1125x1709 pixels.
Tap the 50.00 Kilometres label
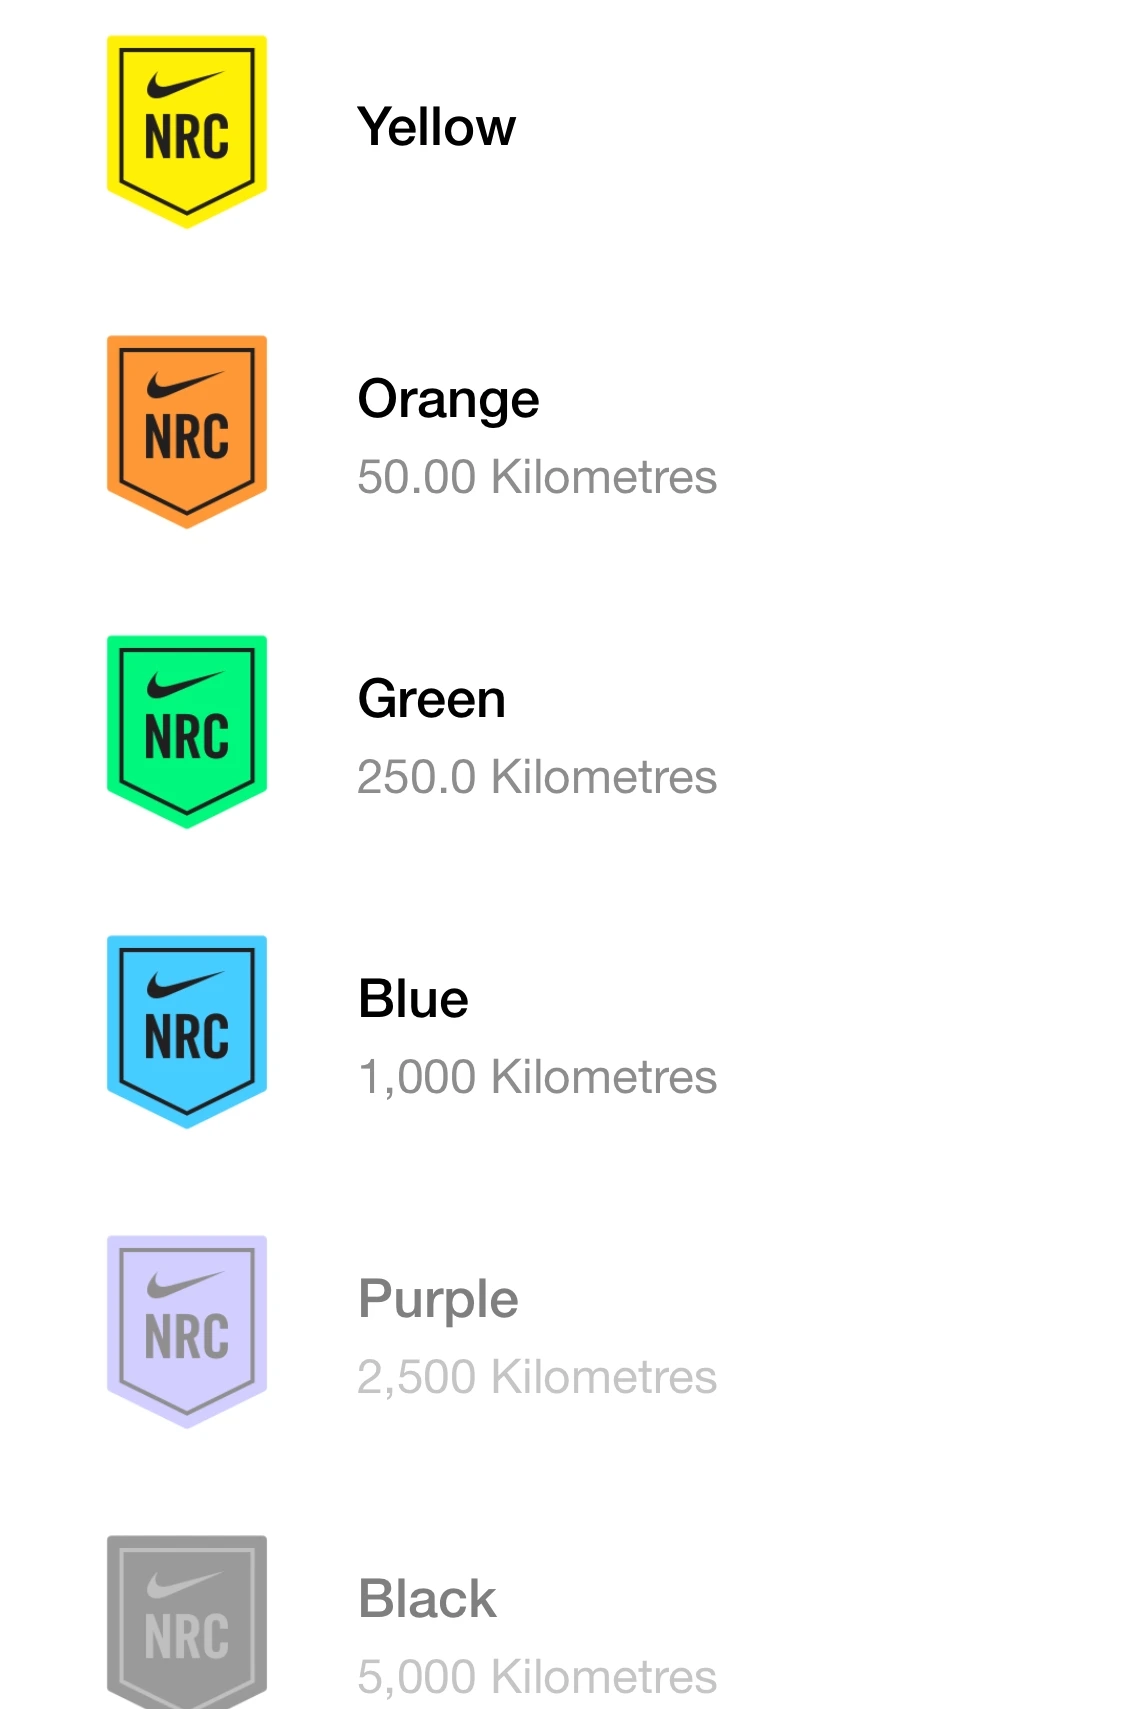(537, 477)
